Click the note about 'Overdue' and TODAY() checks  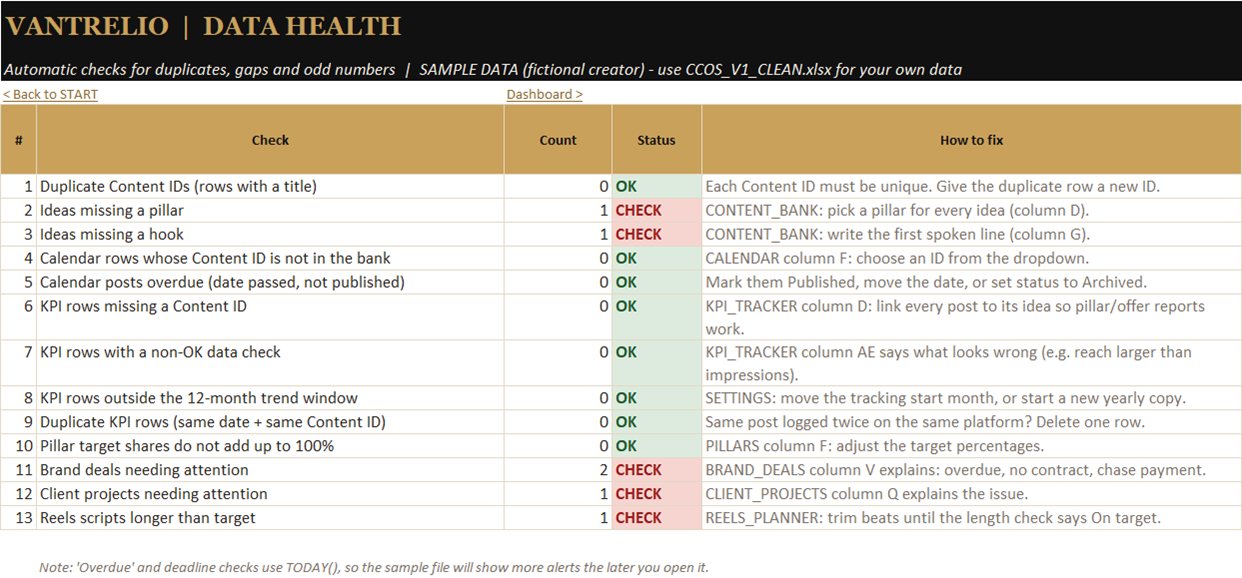(x=373, y=567)
